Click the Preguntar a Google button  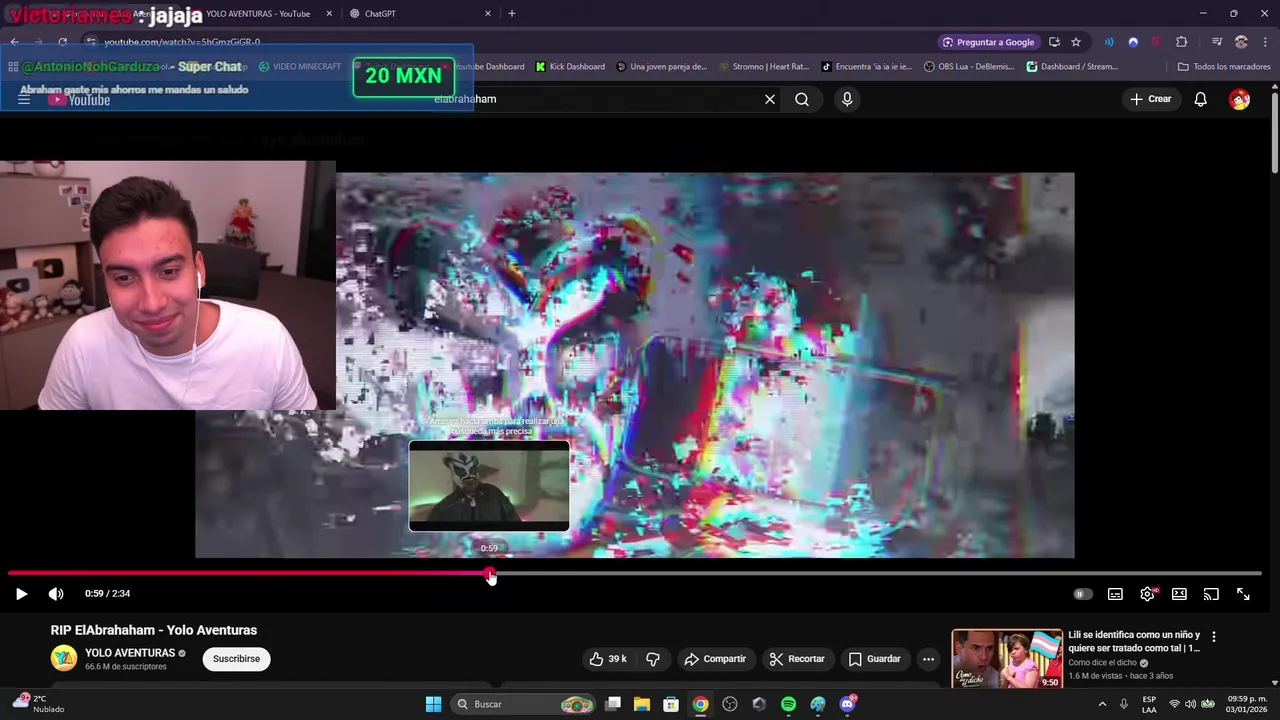click(988, 42)
